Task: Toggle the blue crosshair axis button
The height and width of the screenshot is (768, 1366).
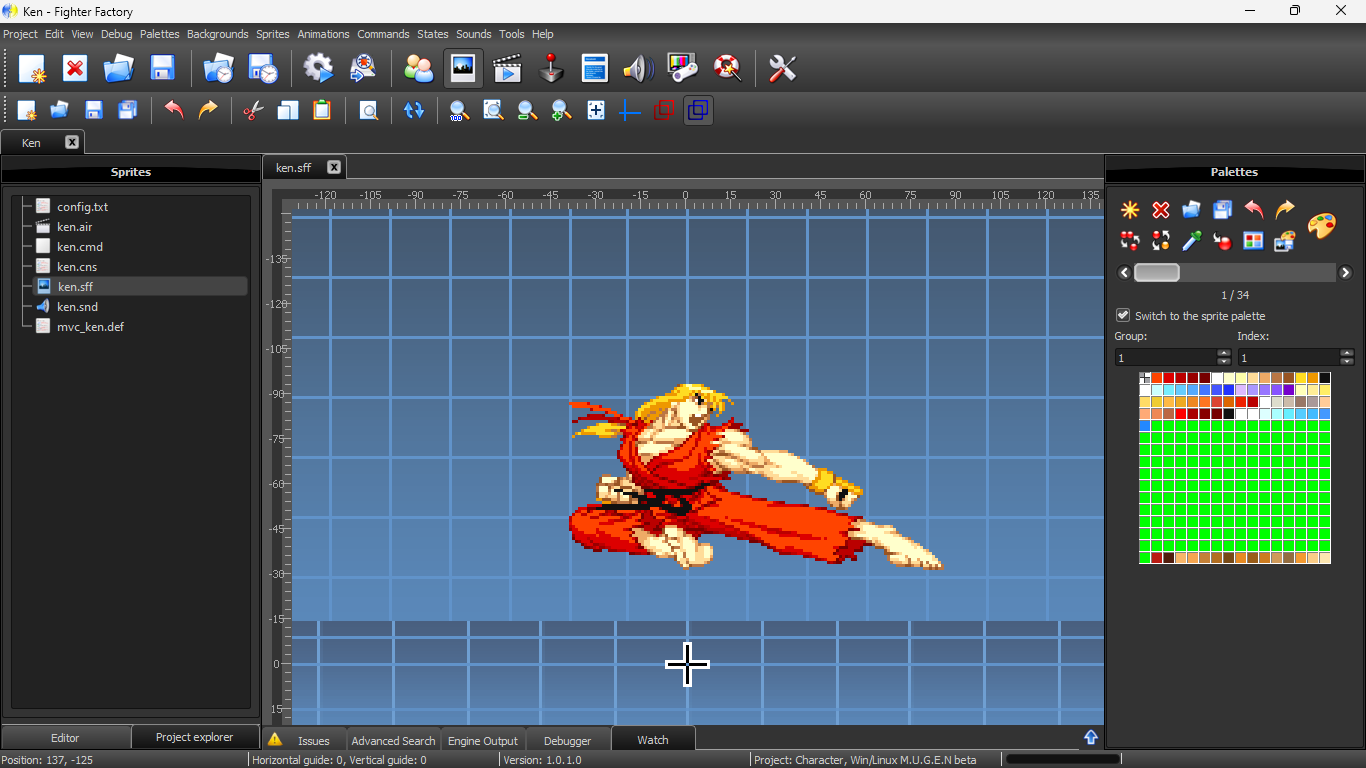Action: click(x=629, y=110)
